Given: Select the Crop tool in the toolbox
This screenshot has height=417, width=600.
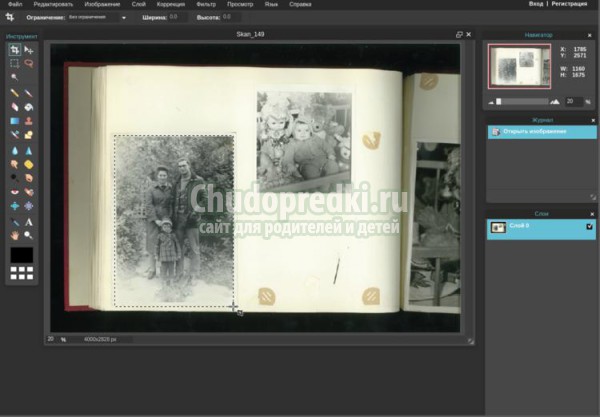Looking at the screenshot, I should point(15,50).
